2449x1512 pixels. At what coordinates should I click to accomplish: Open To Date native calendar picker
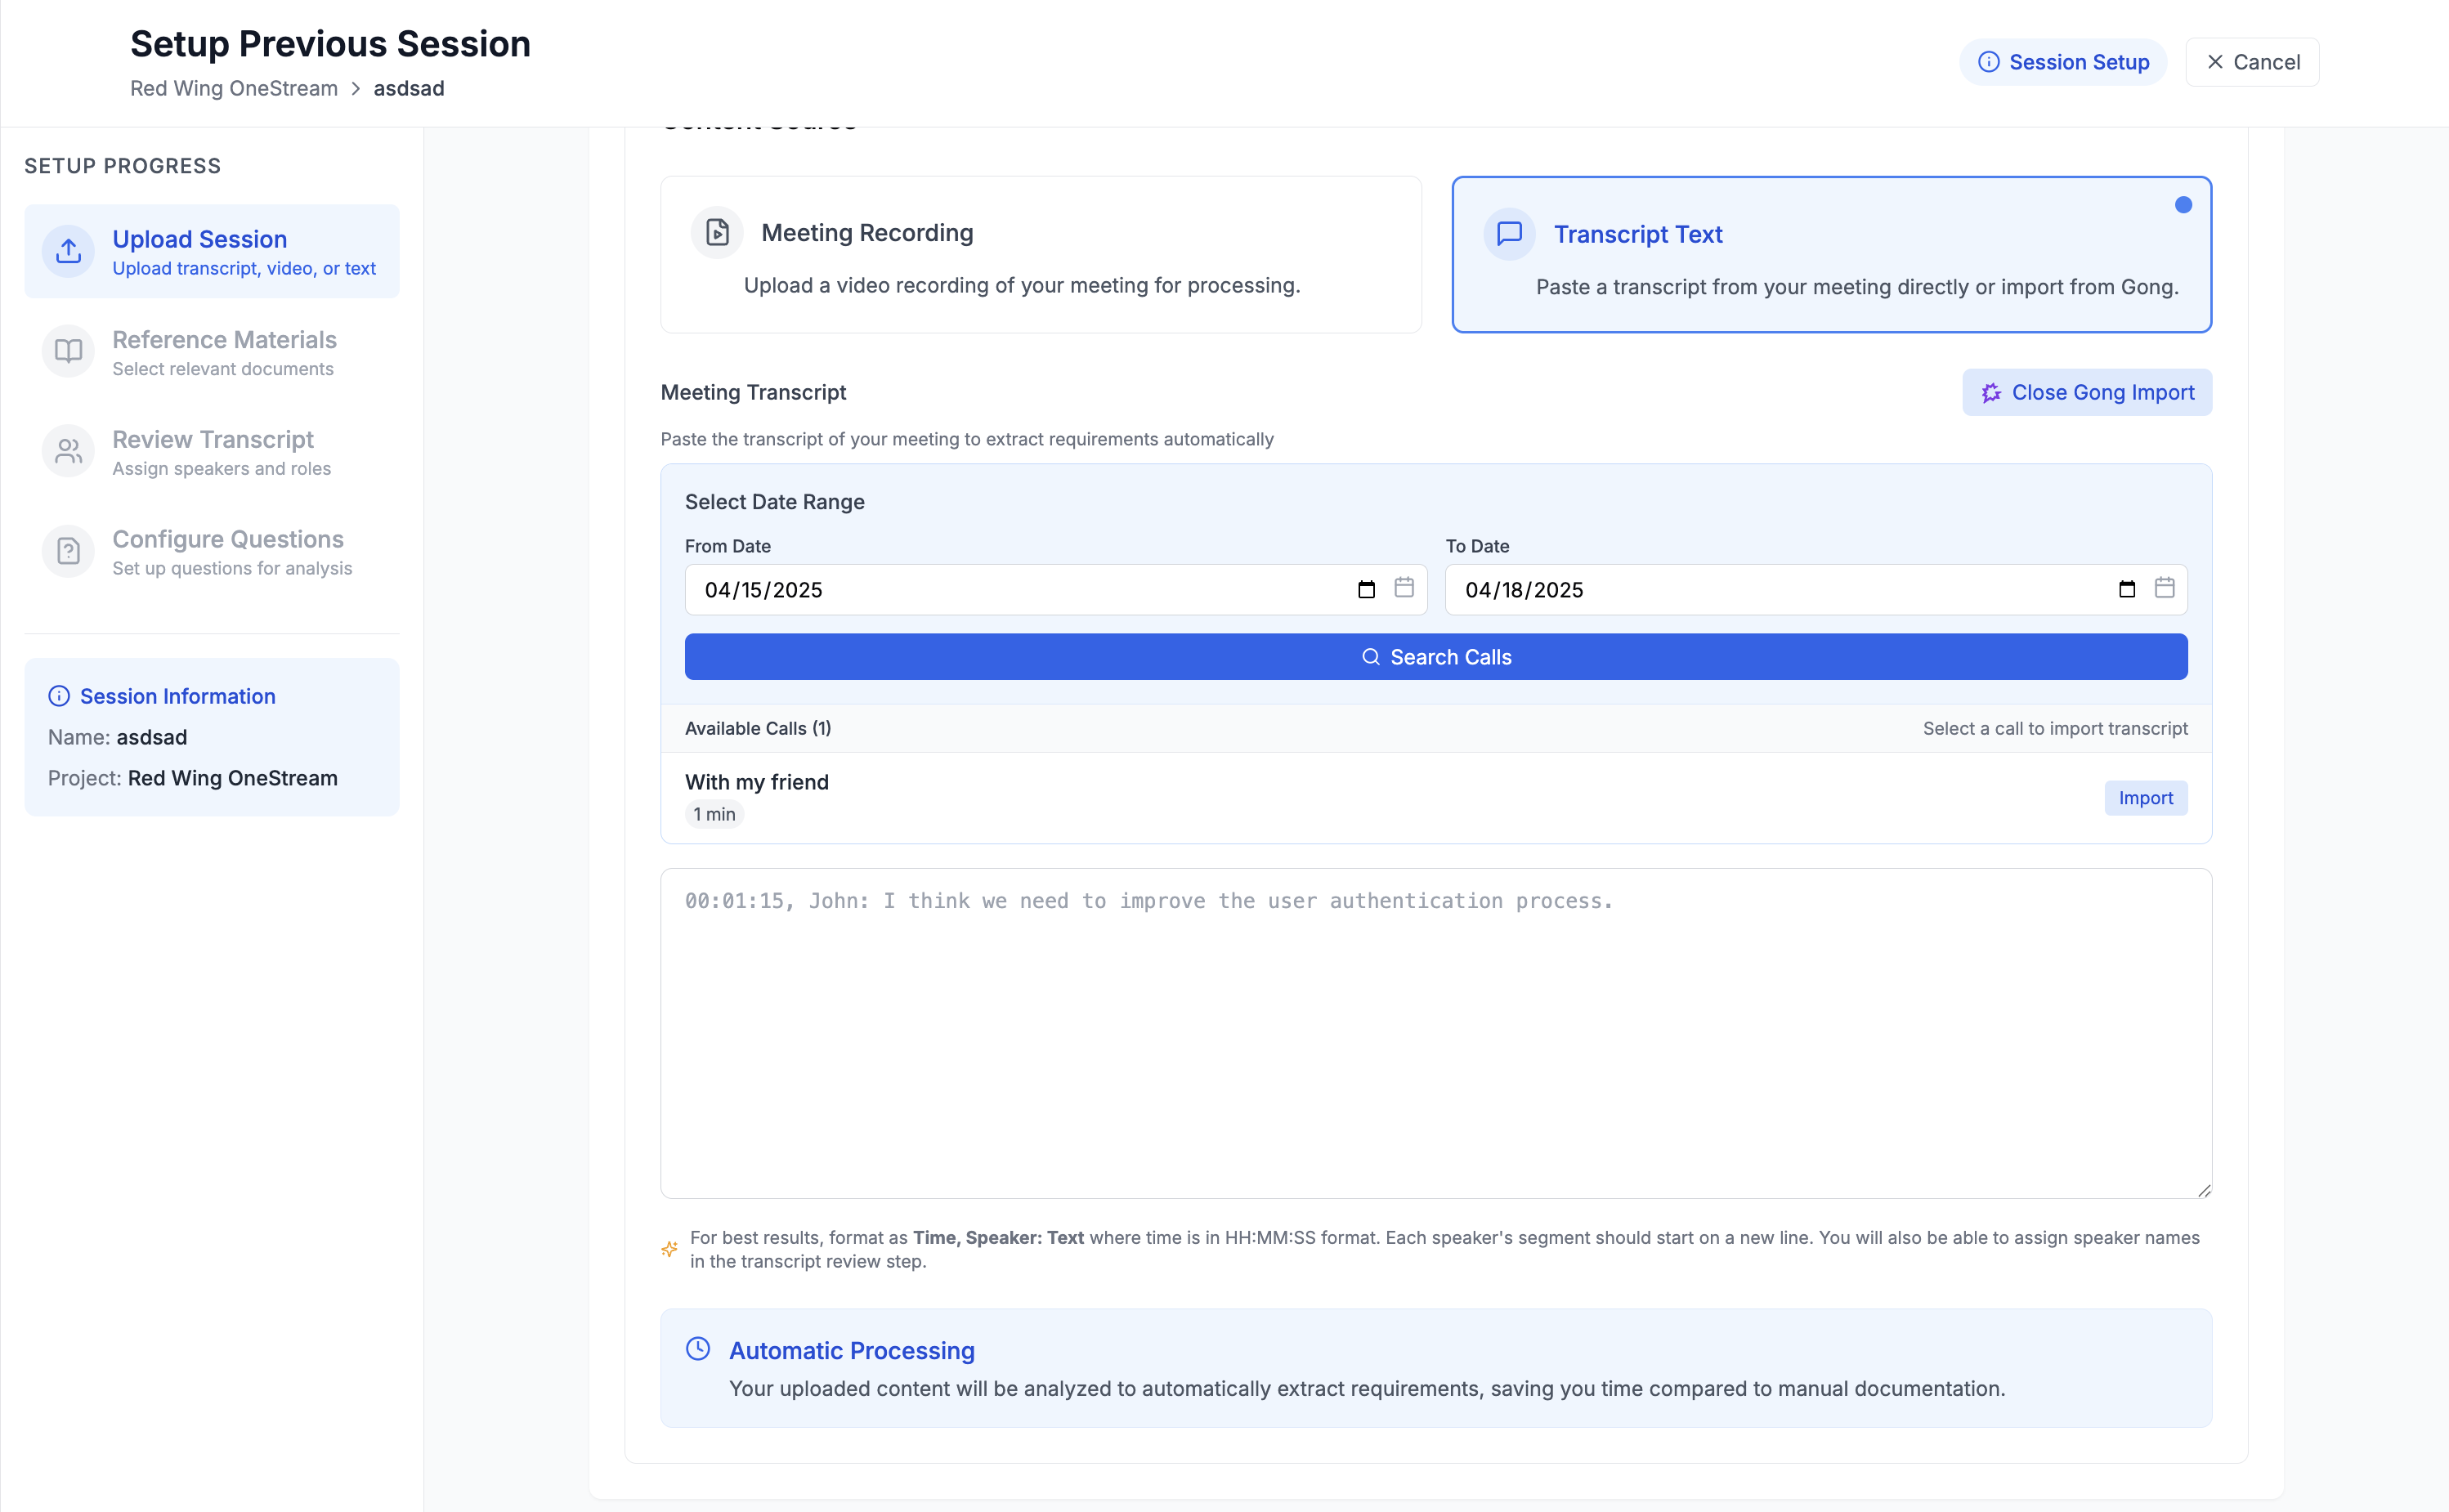coord(2126,590)
